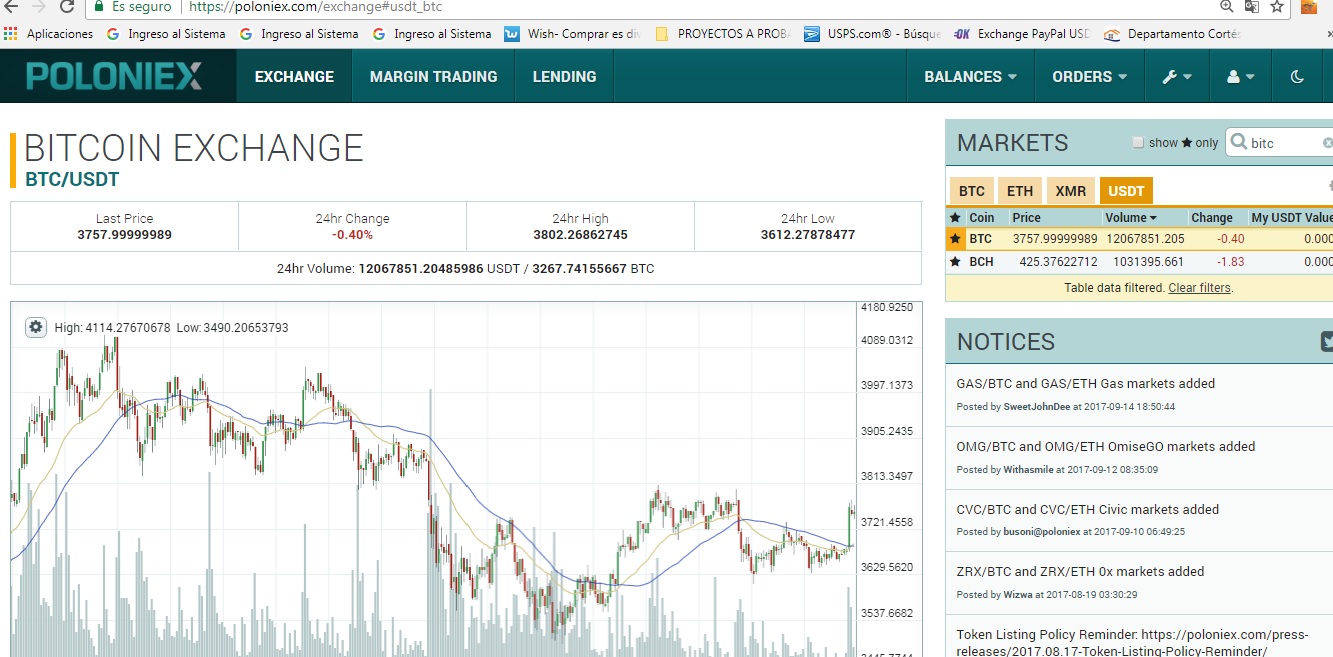This screenshot has height=657, width=1333.
Task: Open GAS/BTC Gas markets added notice
Action: pyautogui.click(x=1086, y=383)
